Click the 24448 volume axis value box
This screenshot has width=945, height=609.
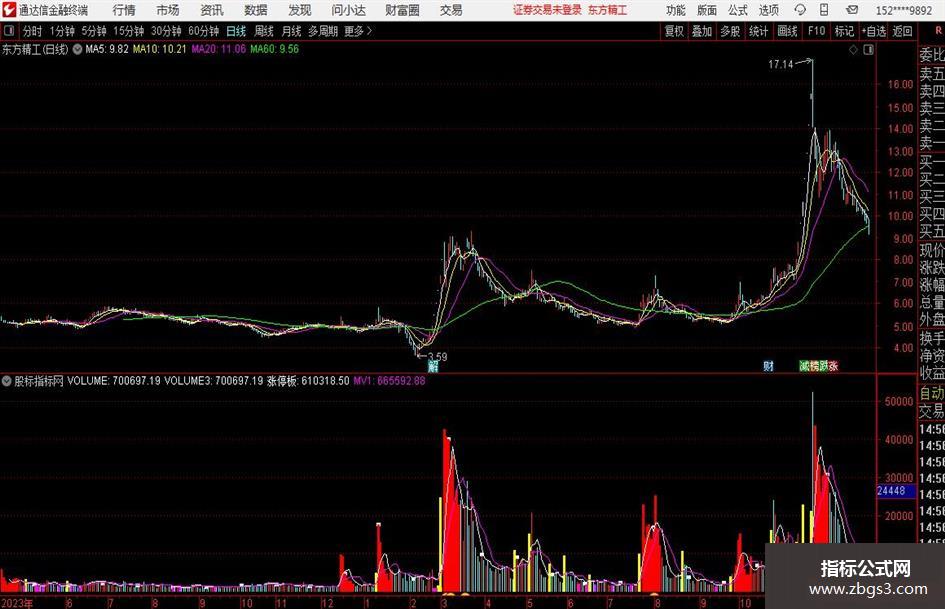point(895,491)
